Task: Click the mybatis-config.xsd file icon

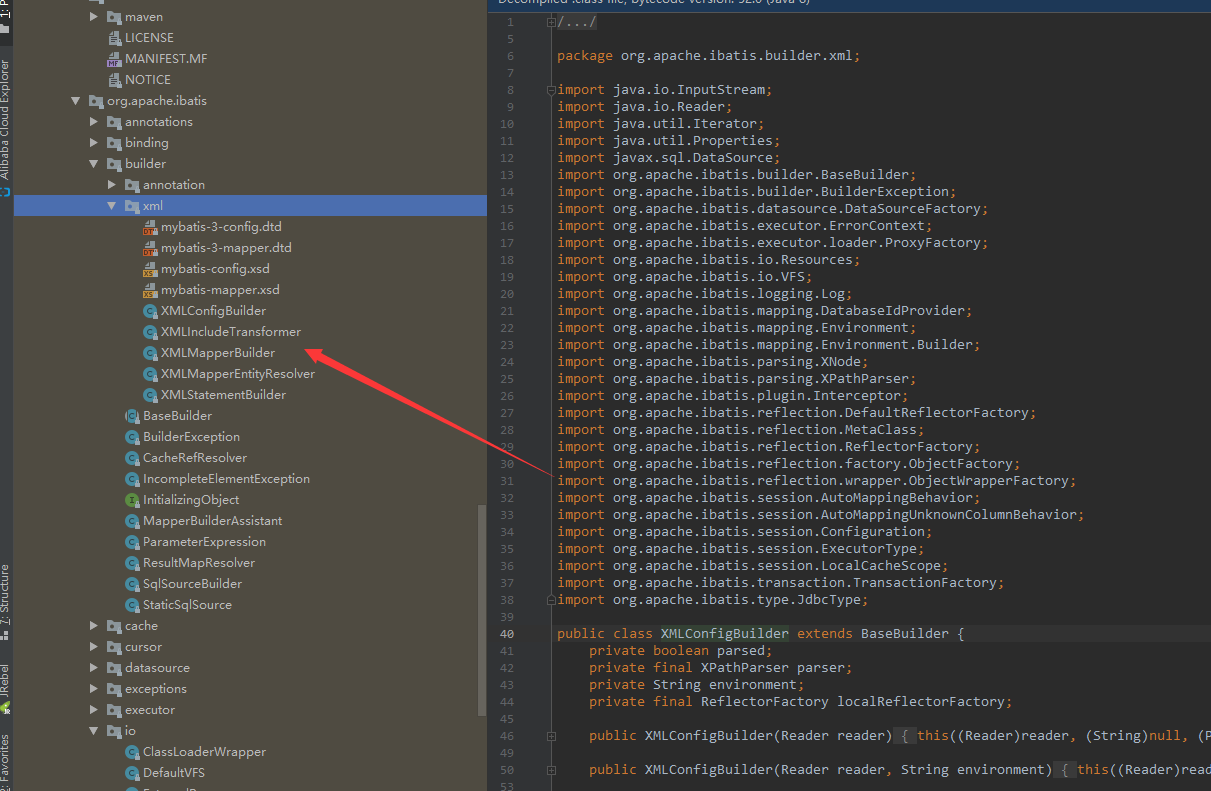Action: coord(150,269)
